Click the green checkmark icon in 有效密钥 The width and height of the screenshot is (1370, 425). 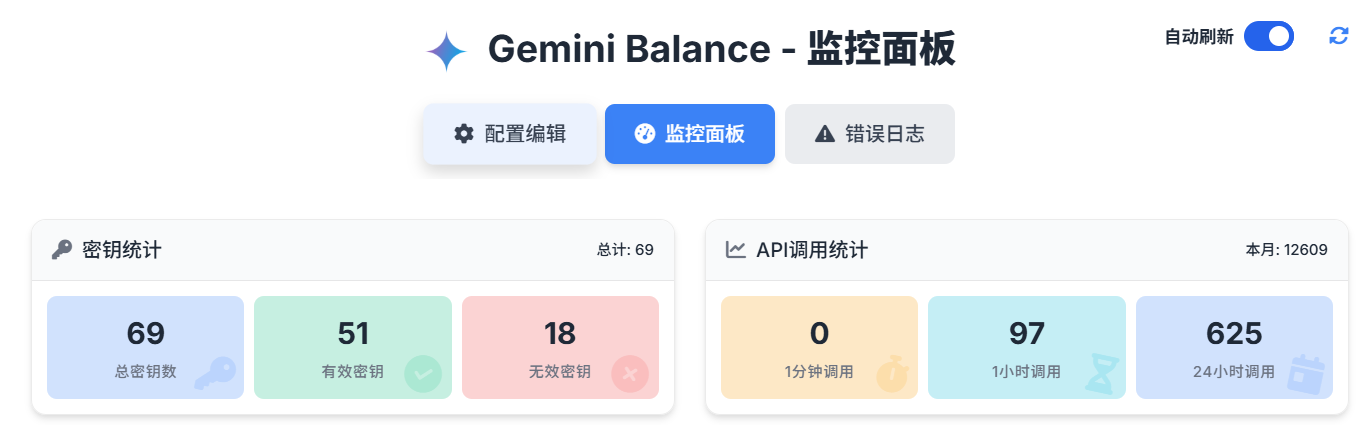tap(422, 374)
